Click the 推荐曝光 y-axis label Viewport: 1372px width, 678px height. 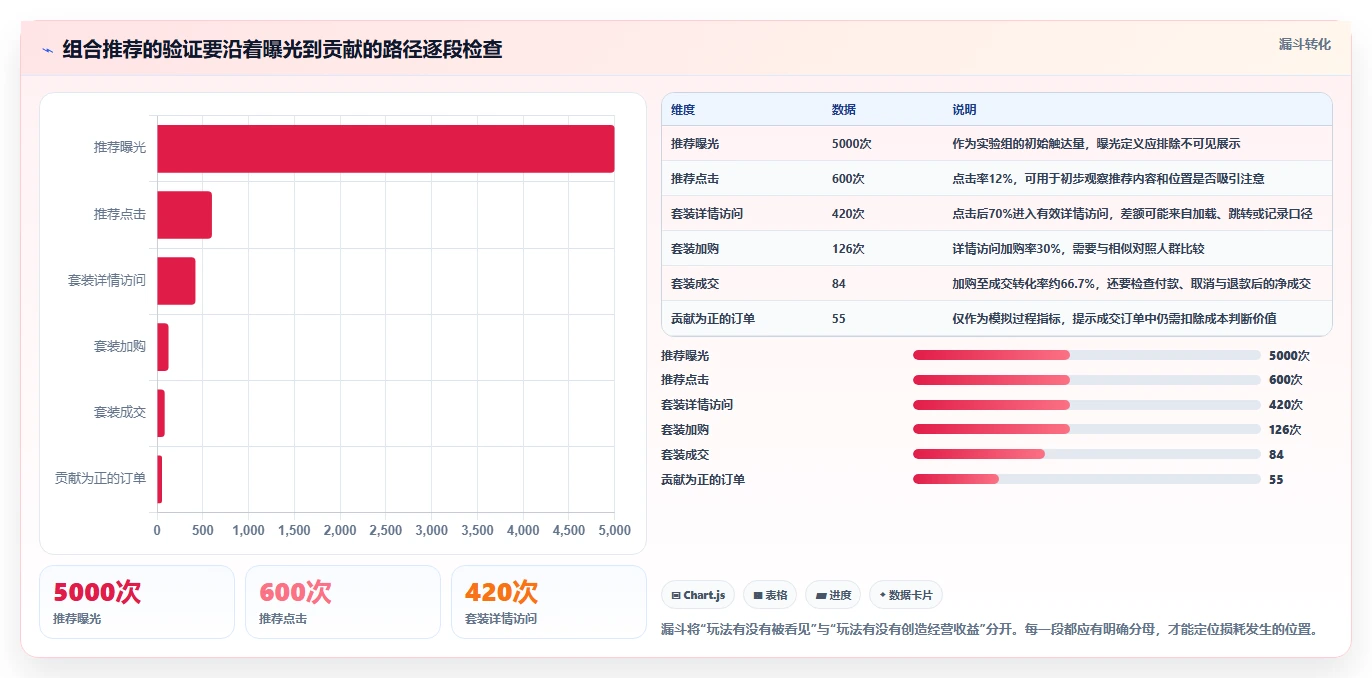pyautogui.click(x=120, y=148)
